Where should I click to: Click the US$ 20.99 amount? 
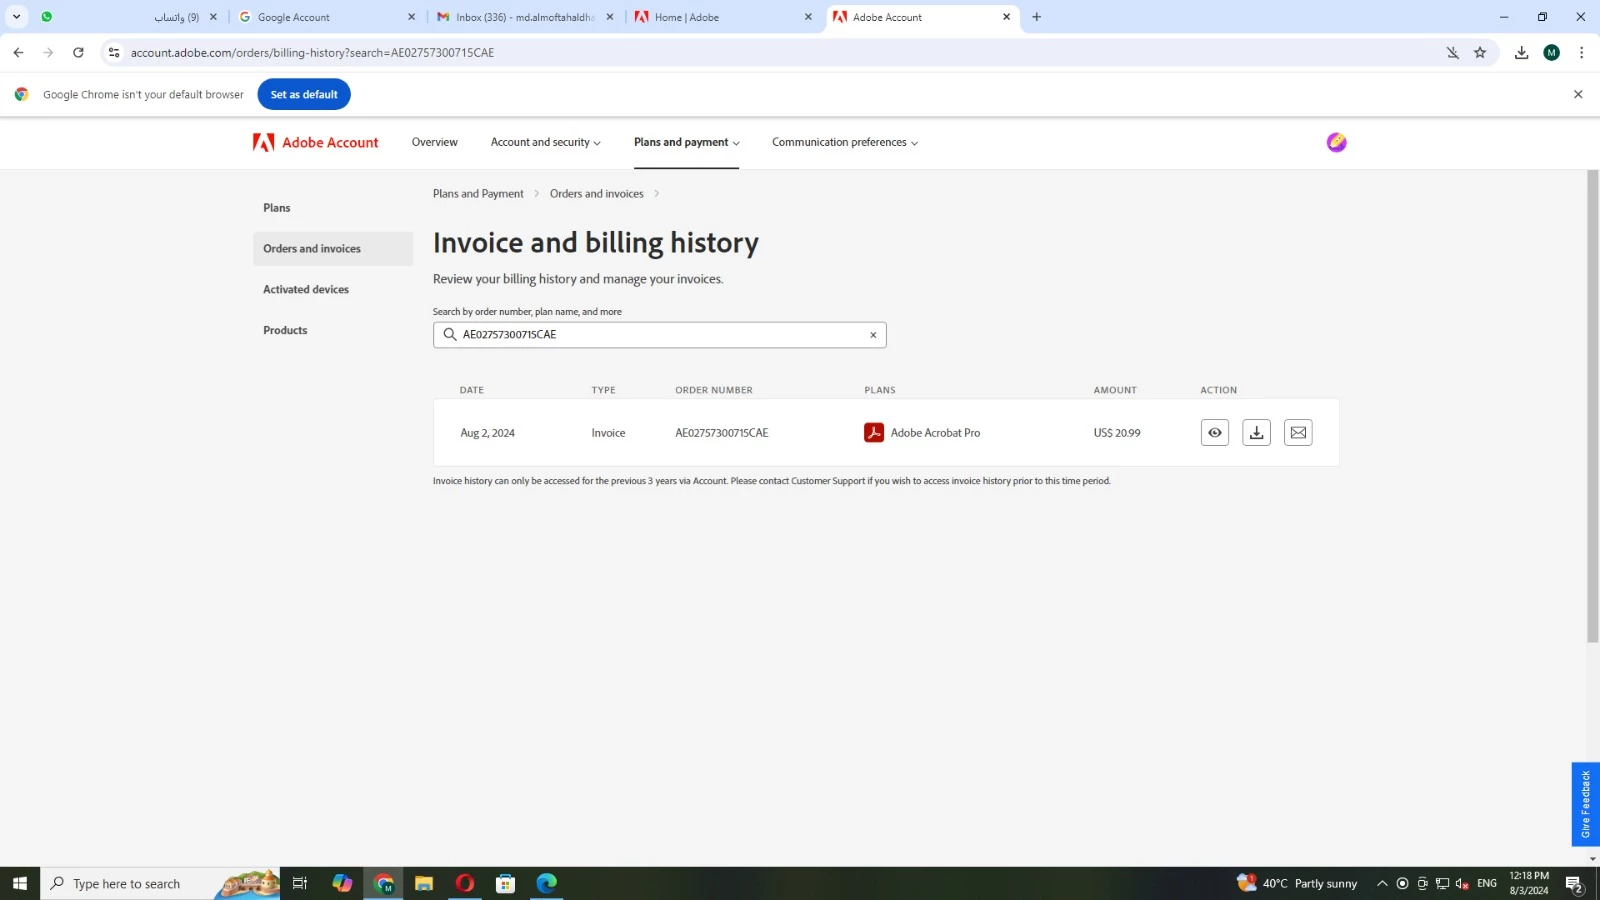1117,433
